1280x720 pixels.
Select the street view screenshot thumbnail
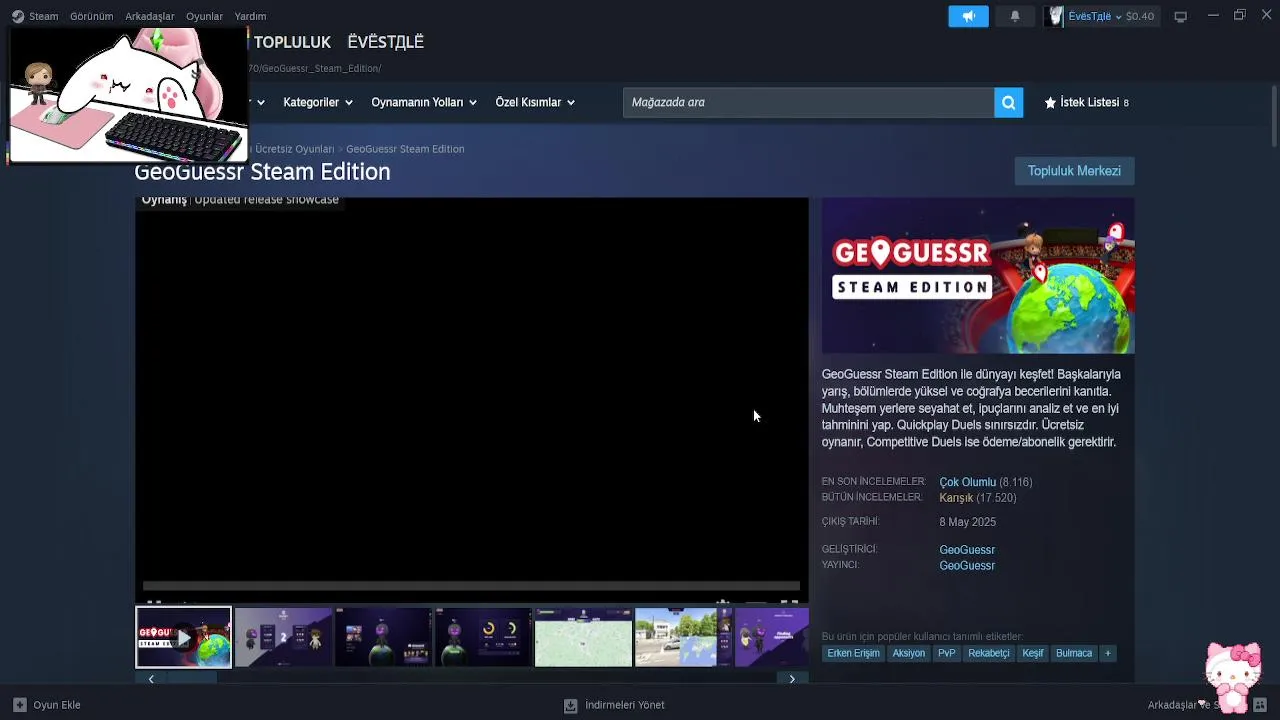point(683,637)
